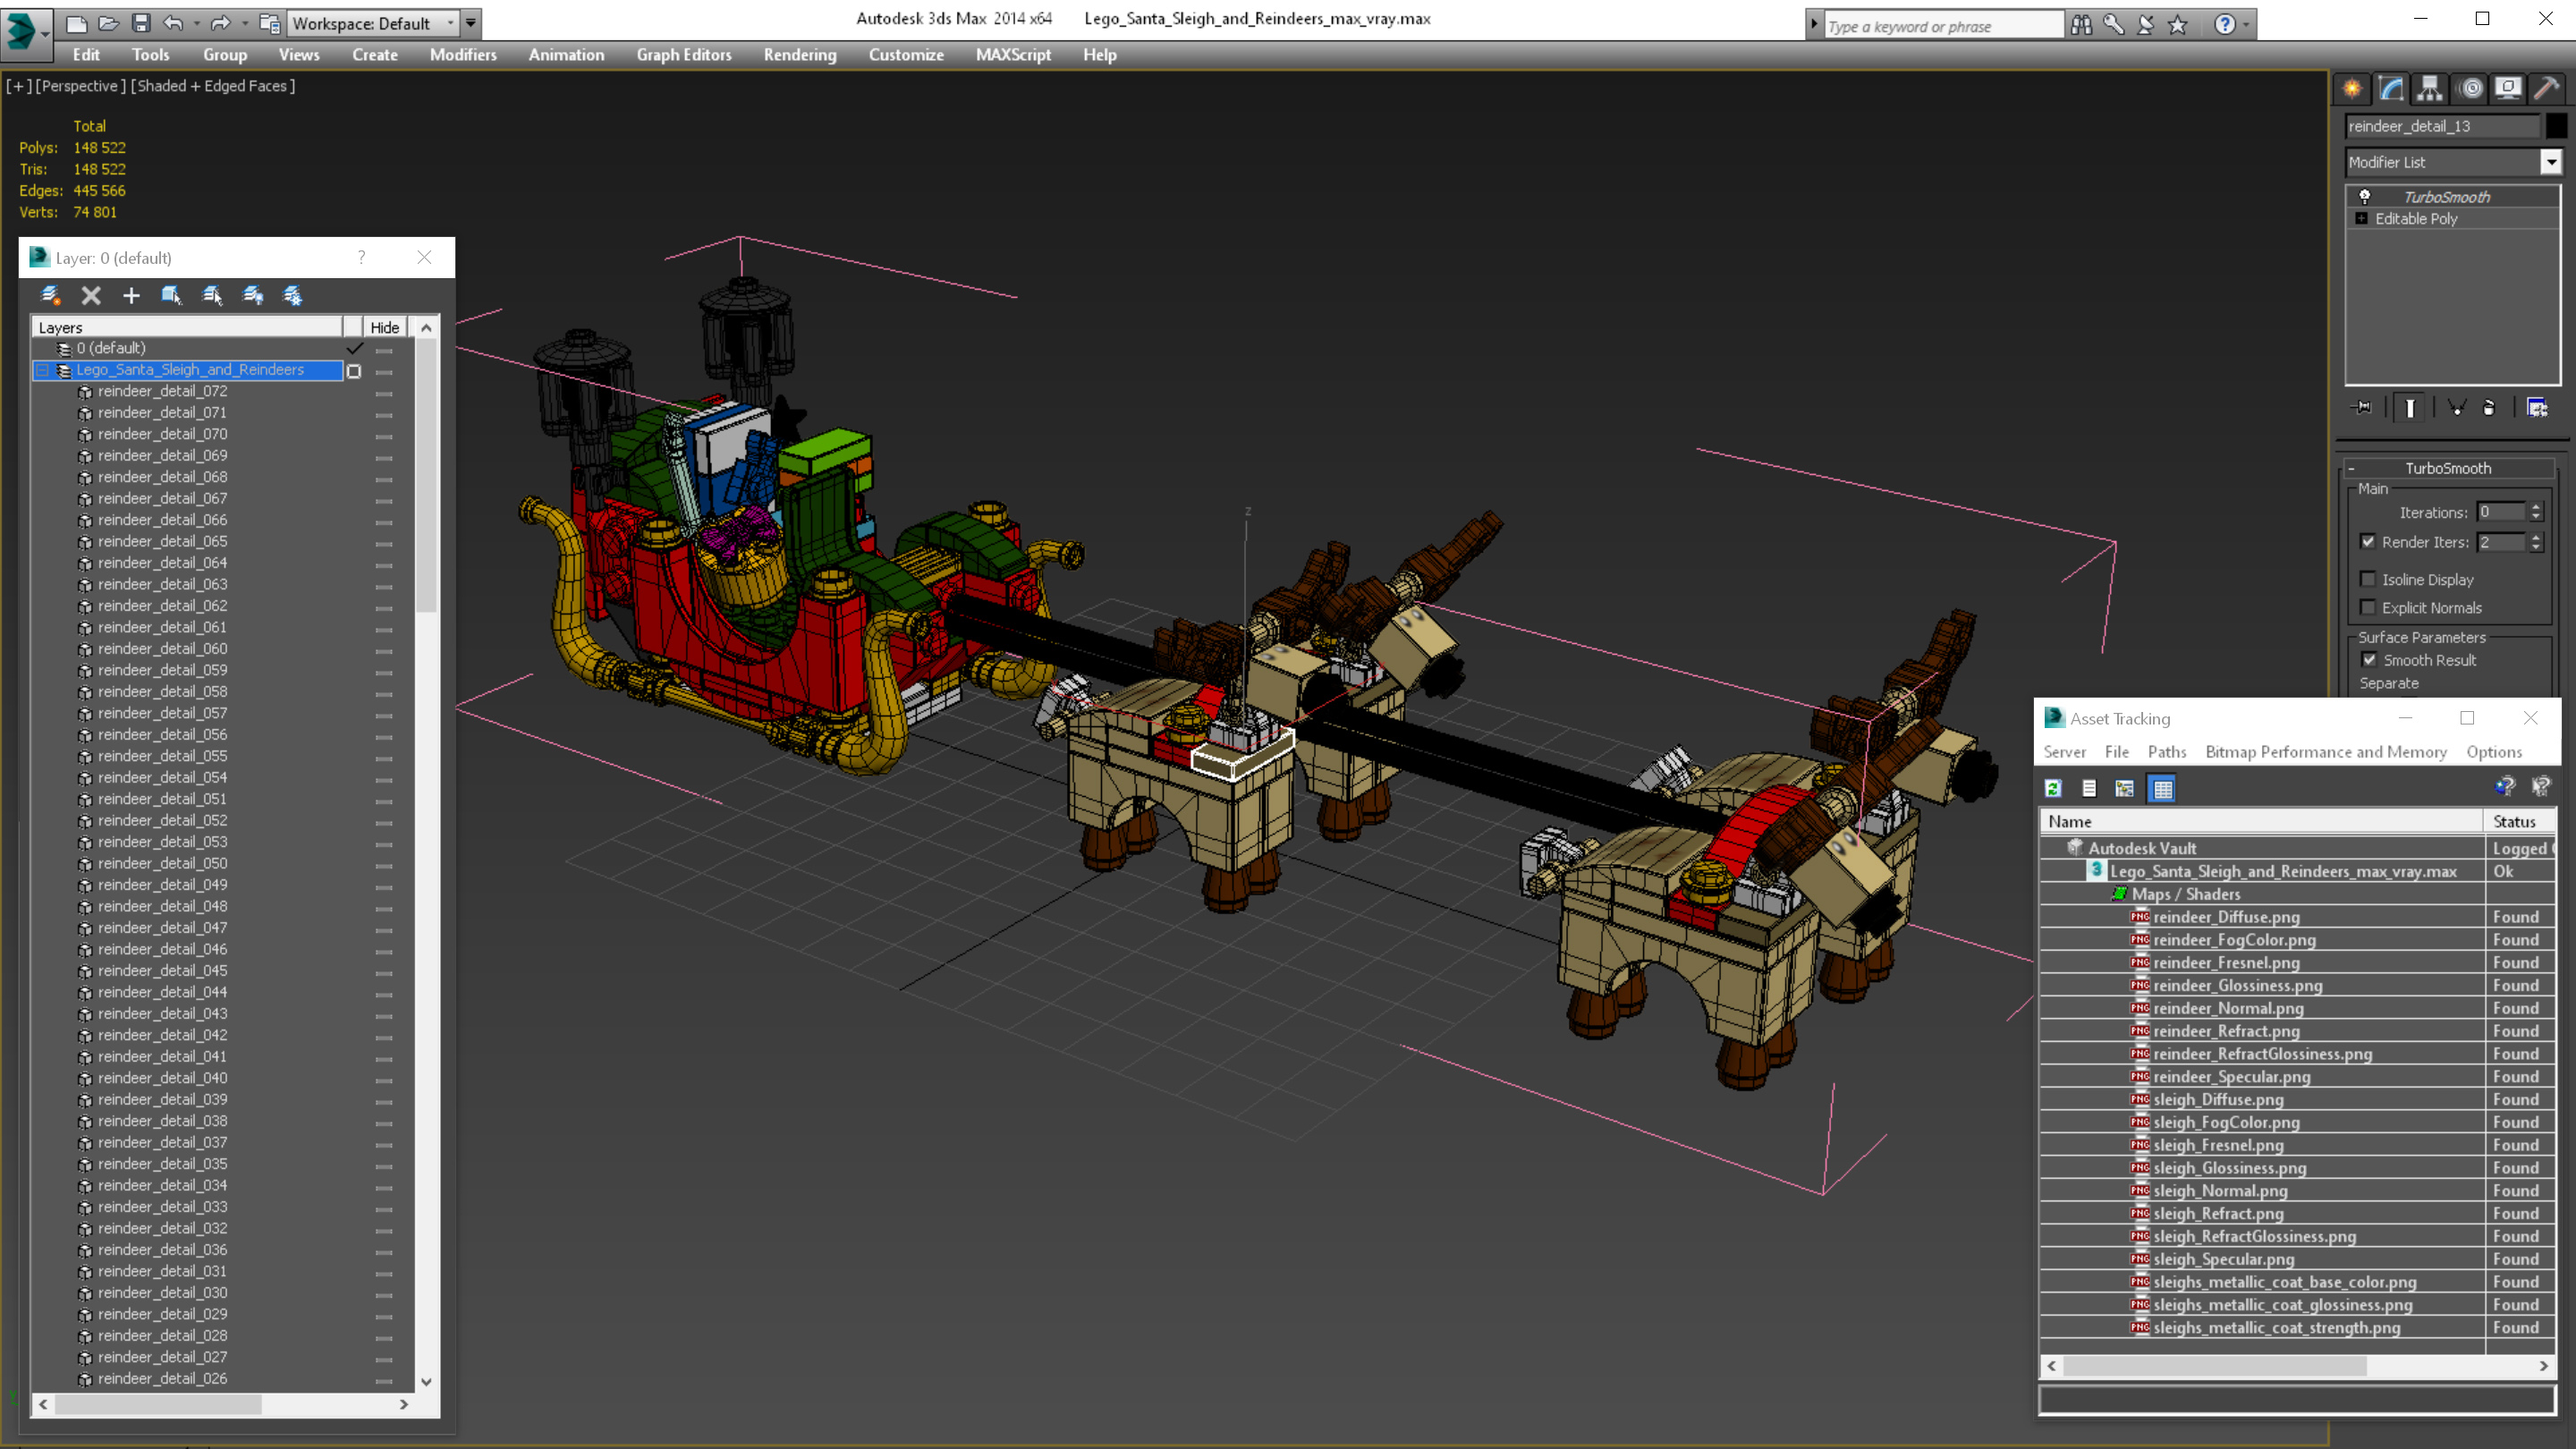Open the Hierarchy command panel tab
The height and width of the screenshot is (1449, 2576).
coord(2430,88)
